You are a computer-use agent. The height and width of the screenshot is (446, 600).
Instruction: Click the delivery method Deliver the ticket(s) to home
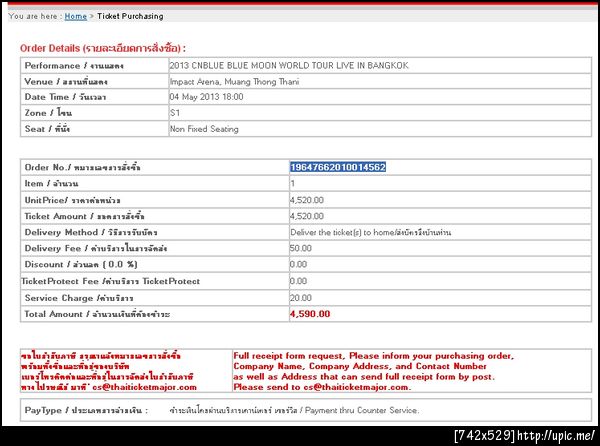coord(370,232)
